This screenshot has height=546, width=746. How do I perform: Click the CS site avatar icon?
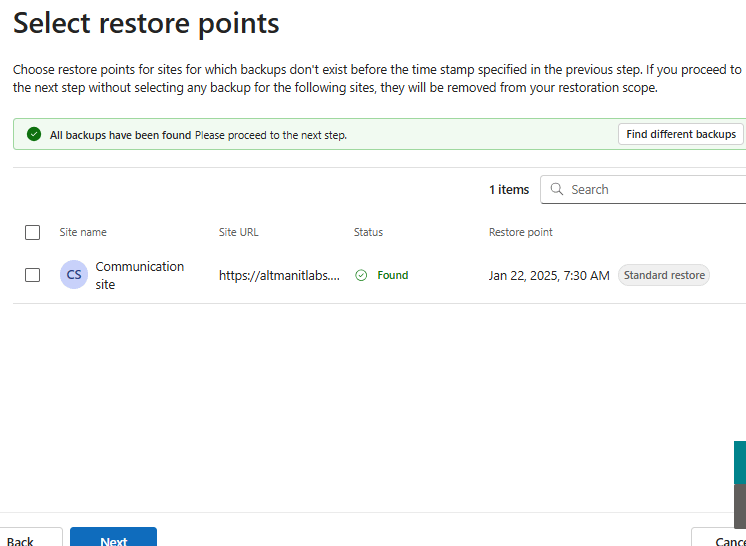click(x=74, y=275)
